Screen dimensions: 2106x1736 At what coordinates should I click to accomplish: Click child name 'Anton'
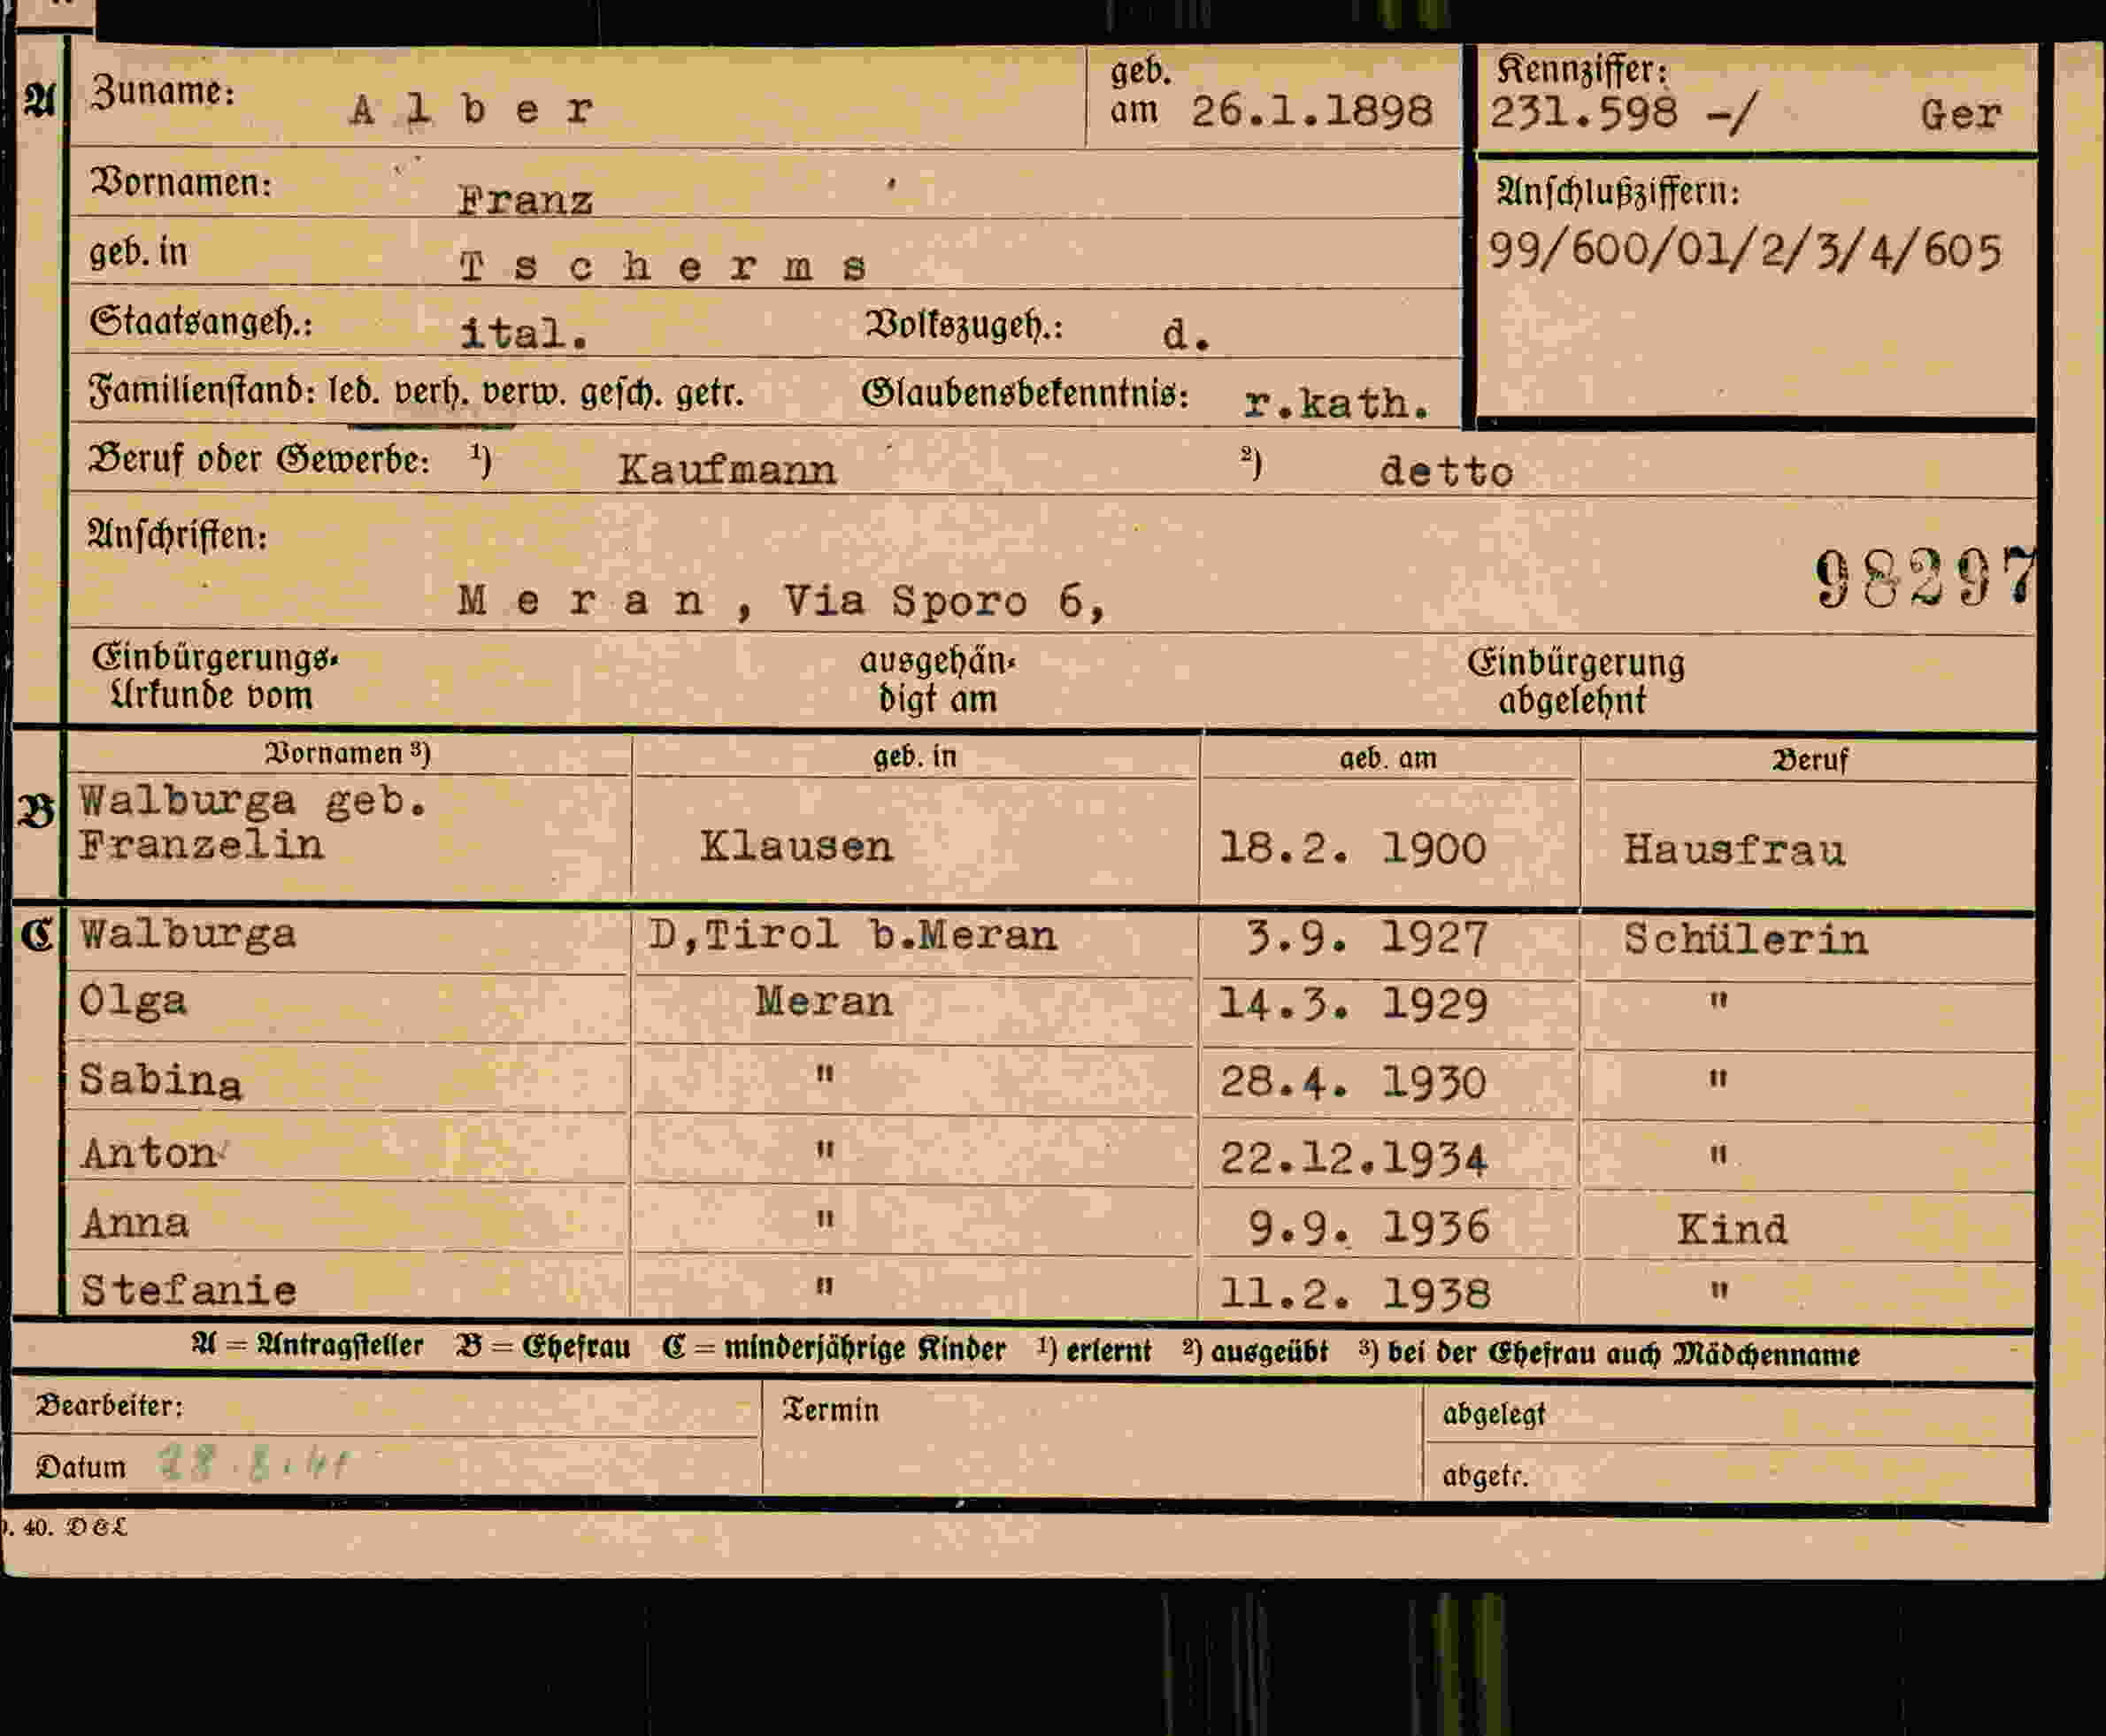[x=148, y=1154]
